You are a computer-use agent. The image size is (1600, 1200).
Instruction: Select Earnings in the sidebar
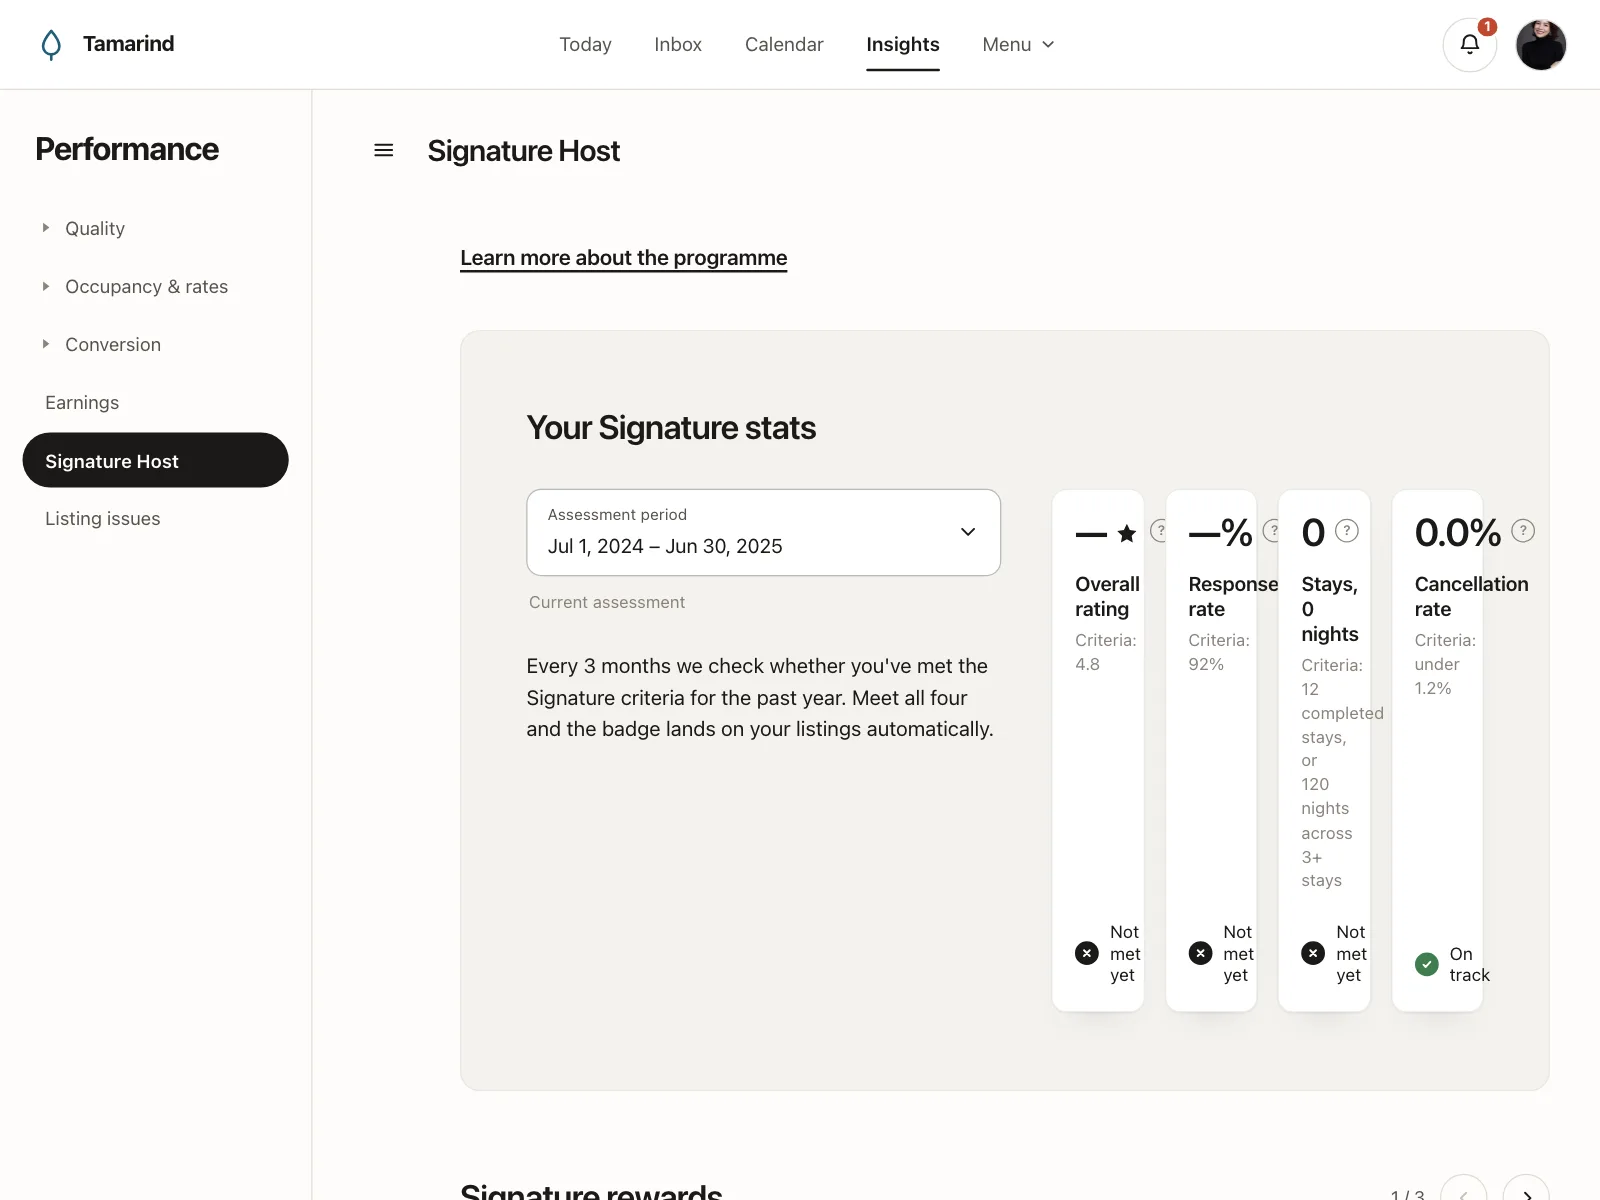82,403
